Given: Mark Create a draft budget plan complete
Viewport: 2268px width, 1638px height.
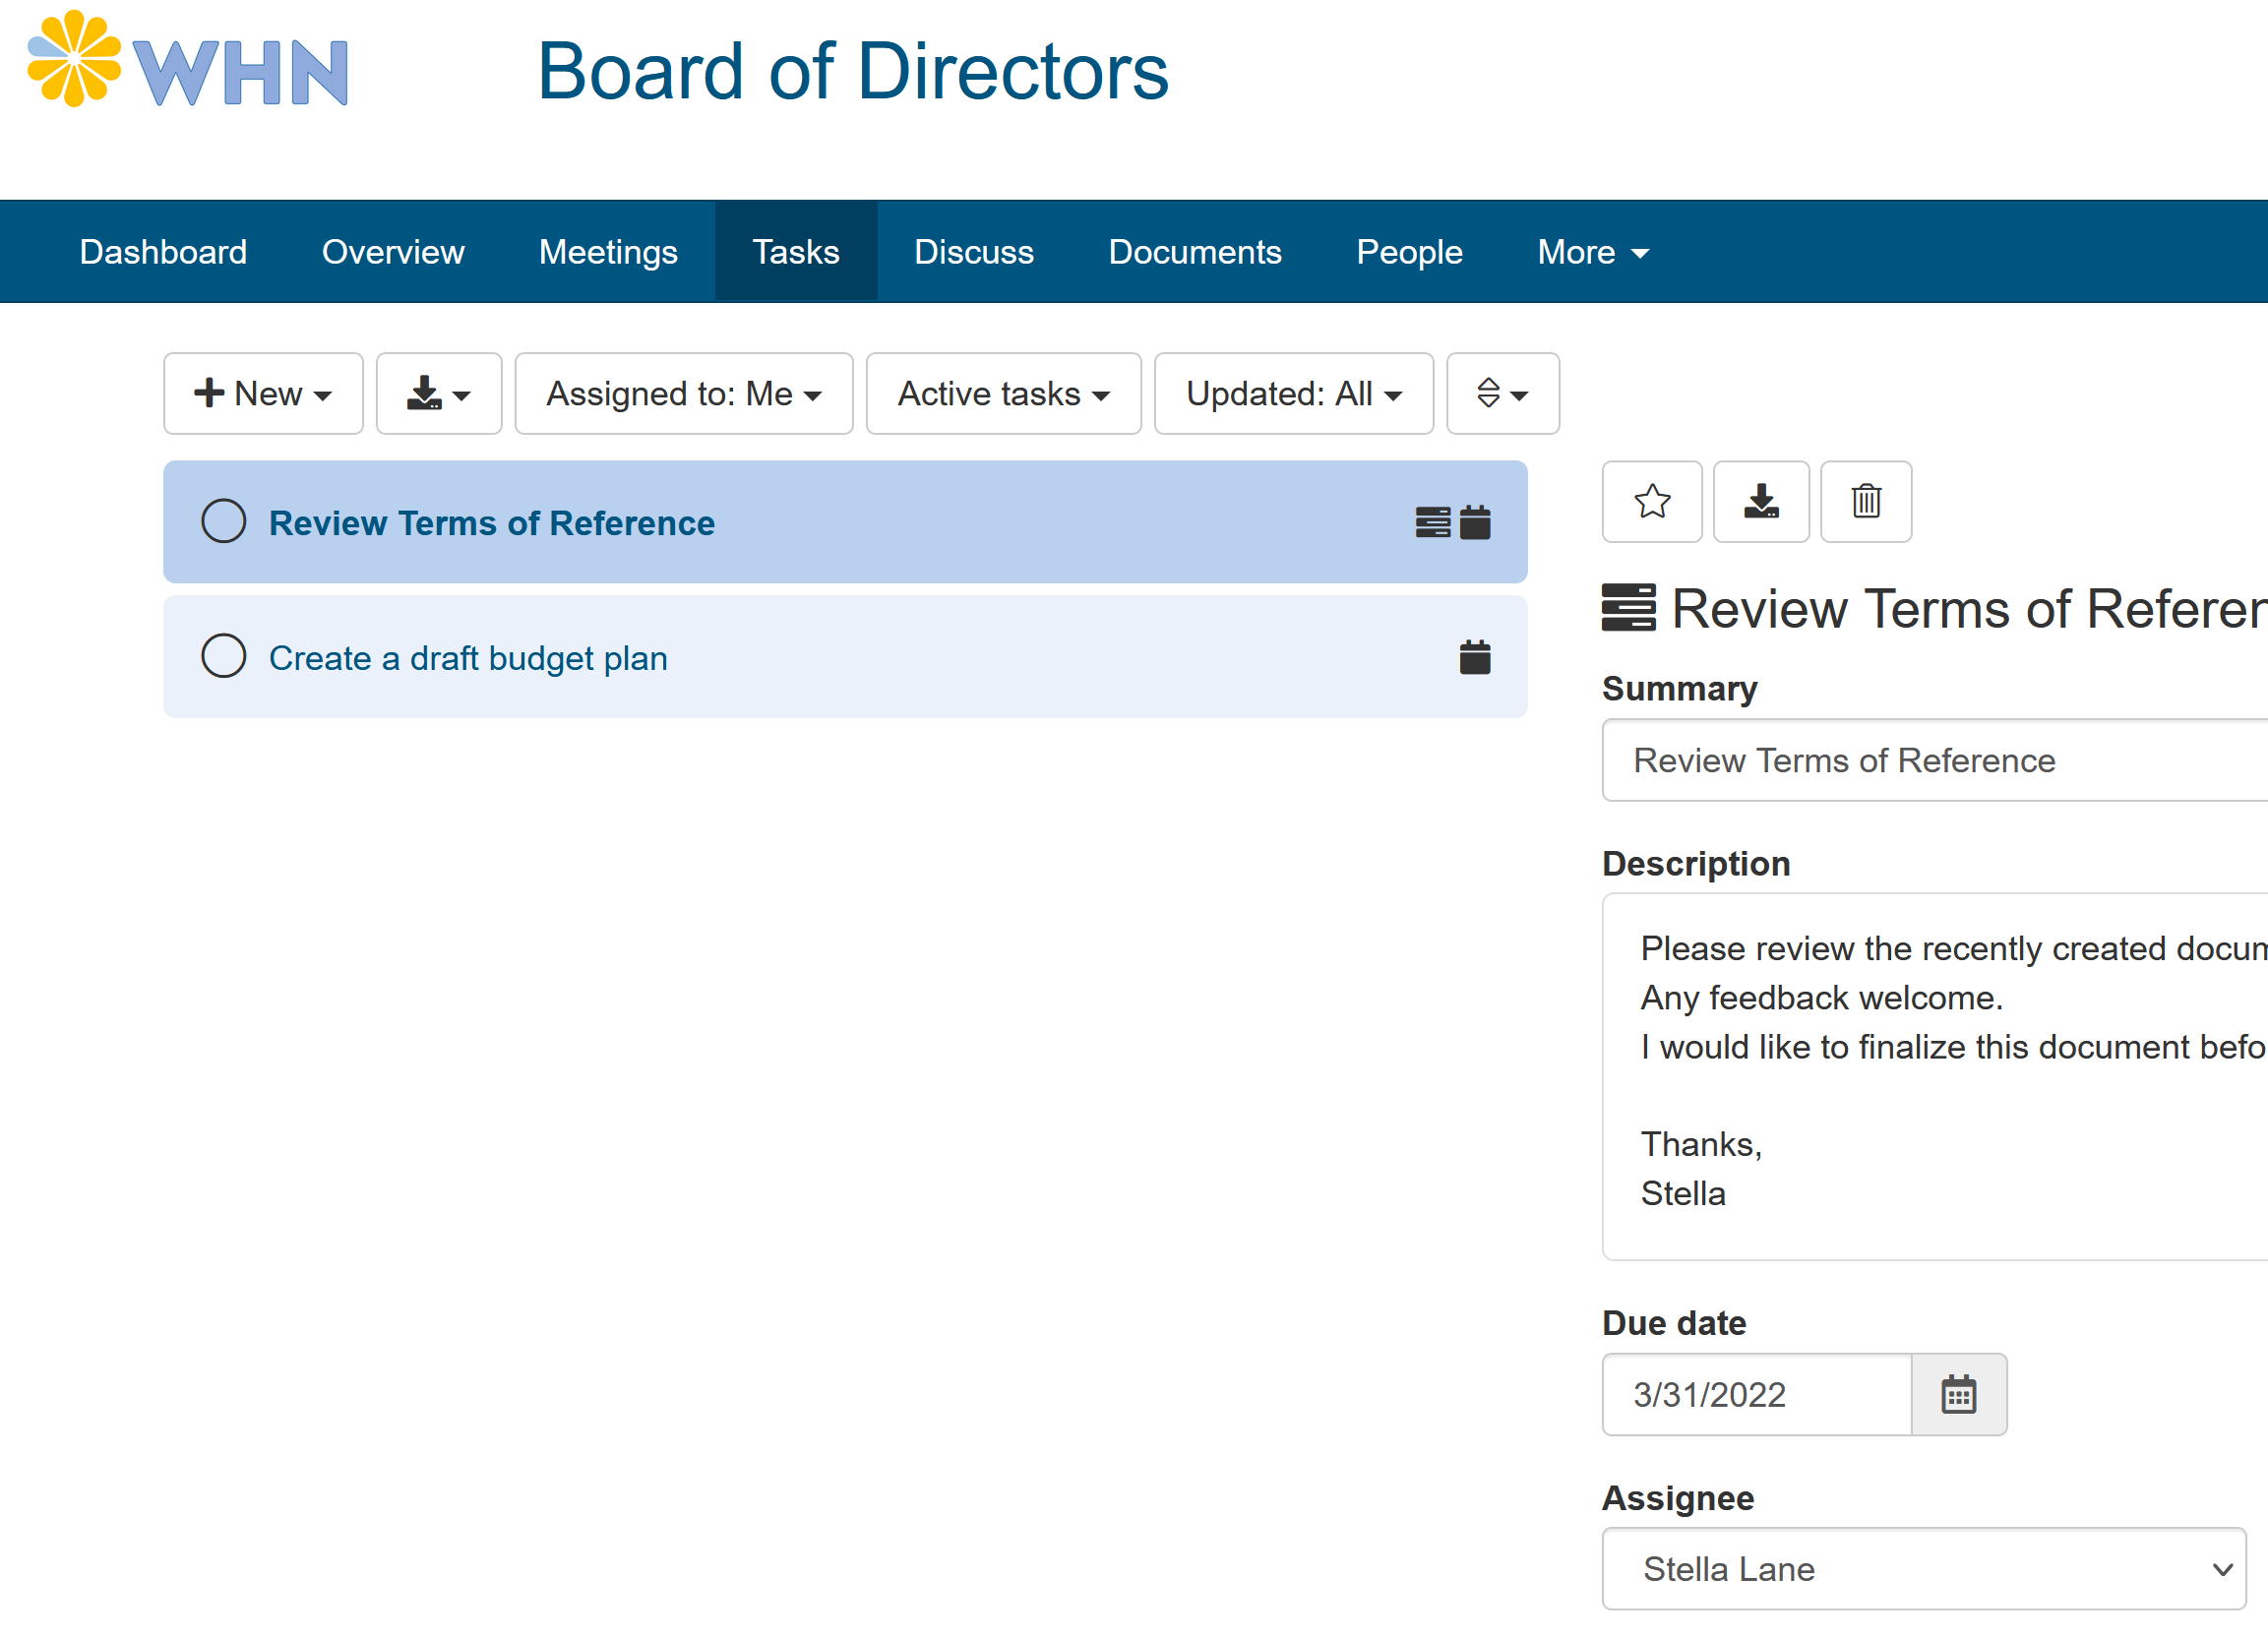Looking at the screenshot, I should coord(224,656).
